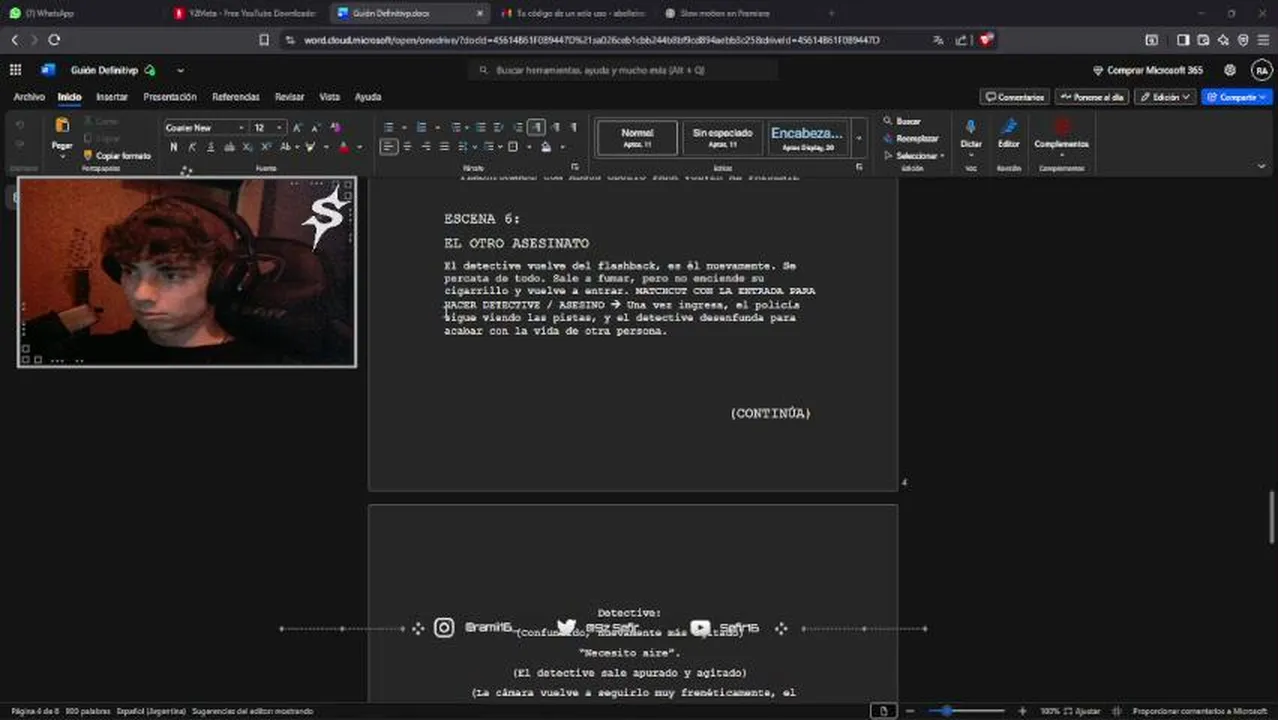The height and width of the screenshot is (720, 1278).
Task: Click Reemplazar in the Edición group
Action: point(911,138)
